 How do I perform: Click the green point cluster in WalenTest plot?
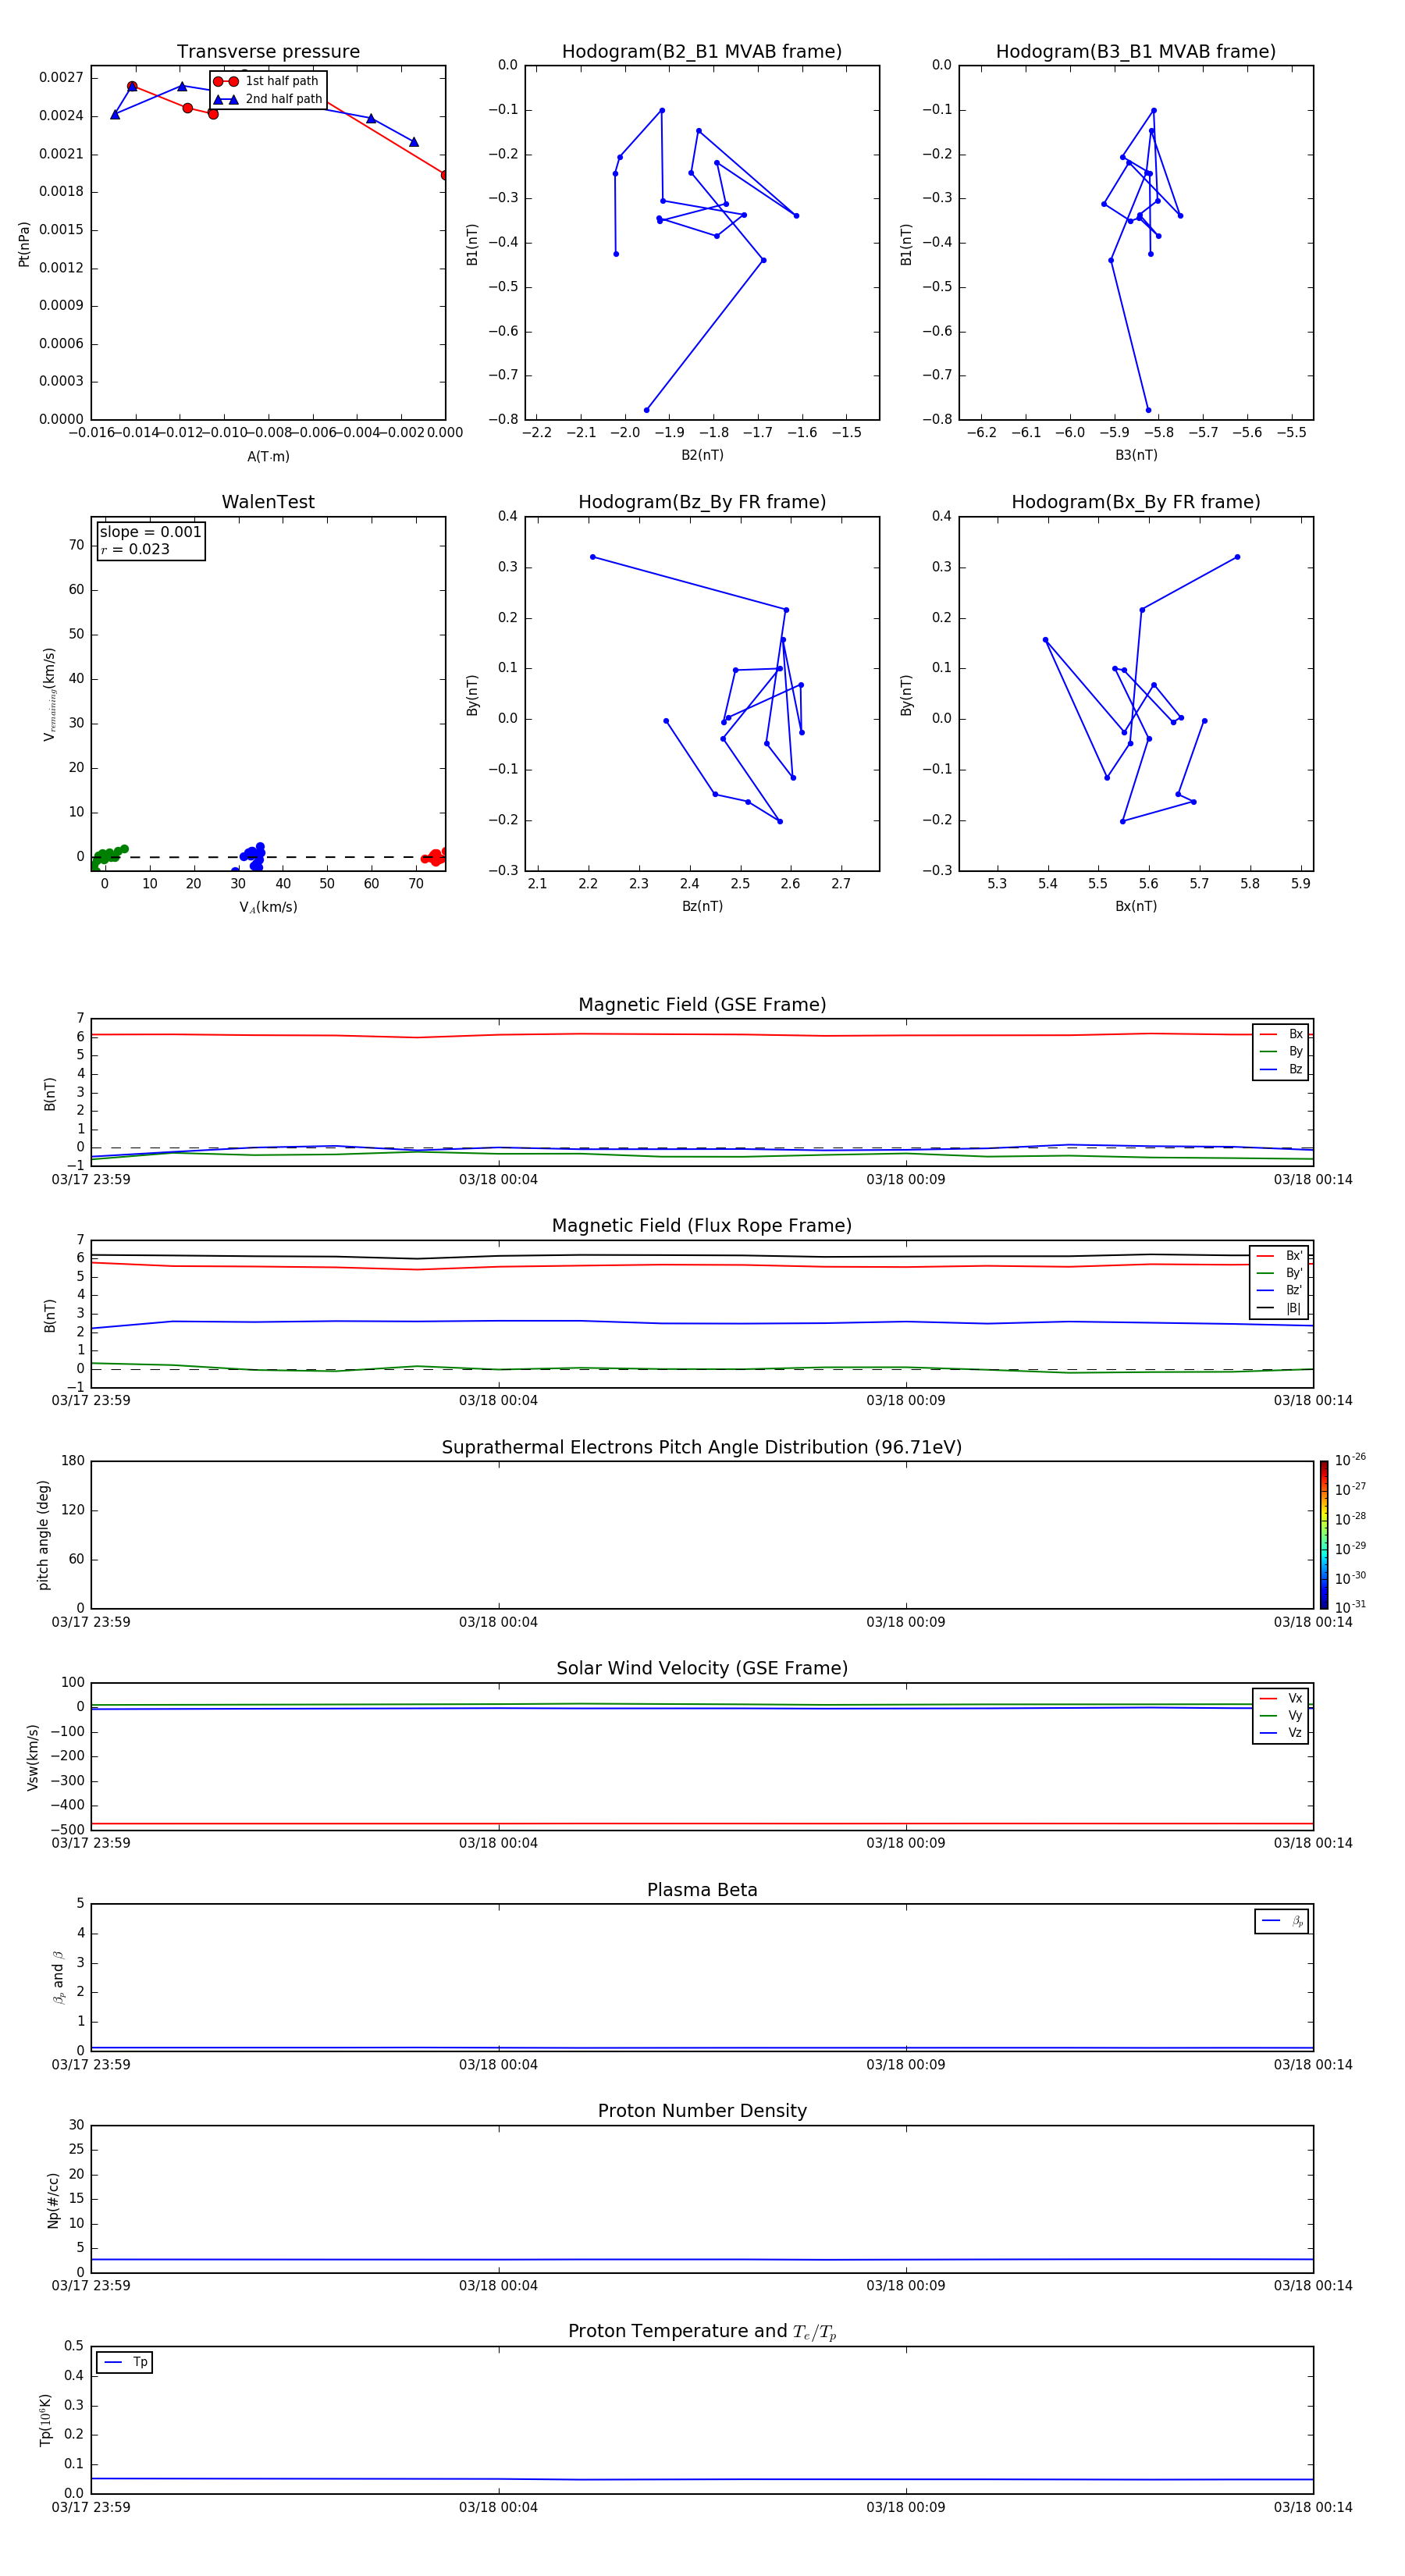pyautogui.click(x=106, y=855)
